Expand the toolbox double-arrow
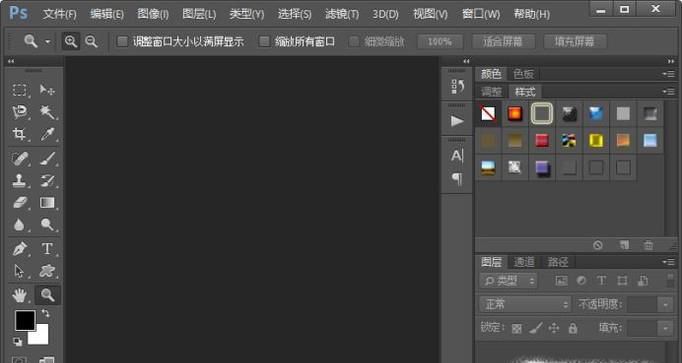 pos(11,61)
